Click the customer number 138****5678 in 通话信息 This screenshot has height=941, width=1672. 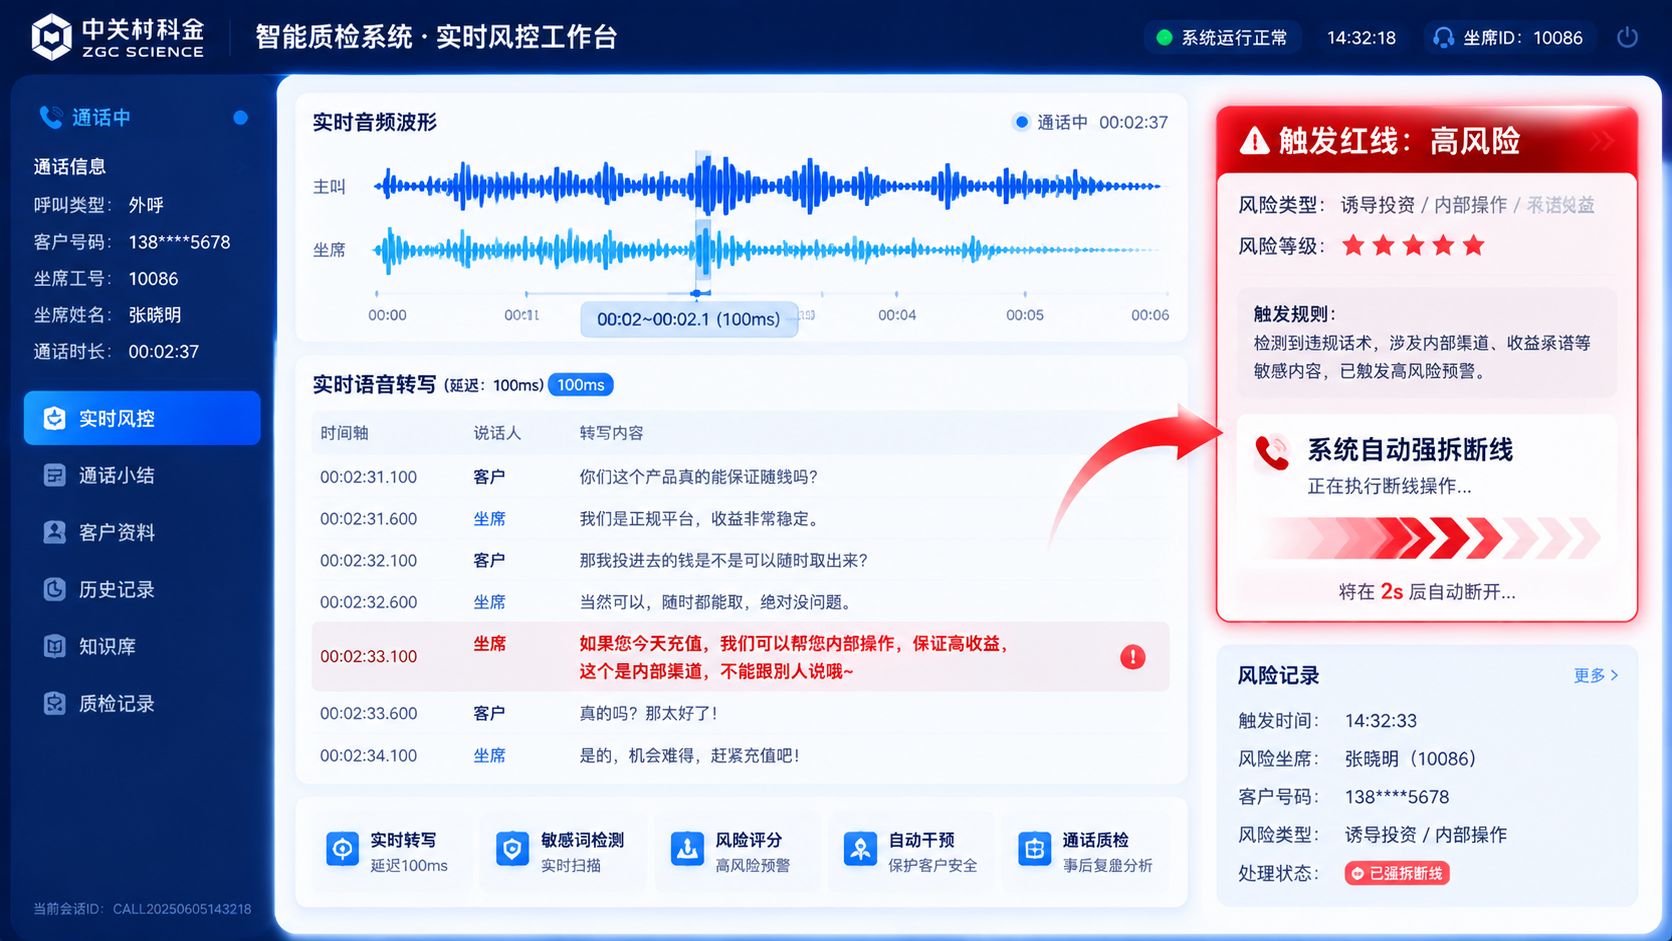coord(179,242)
